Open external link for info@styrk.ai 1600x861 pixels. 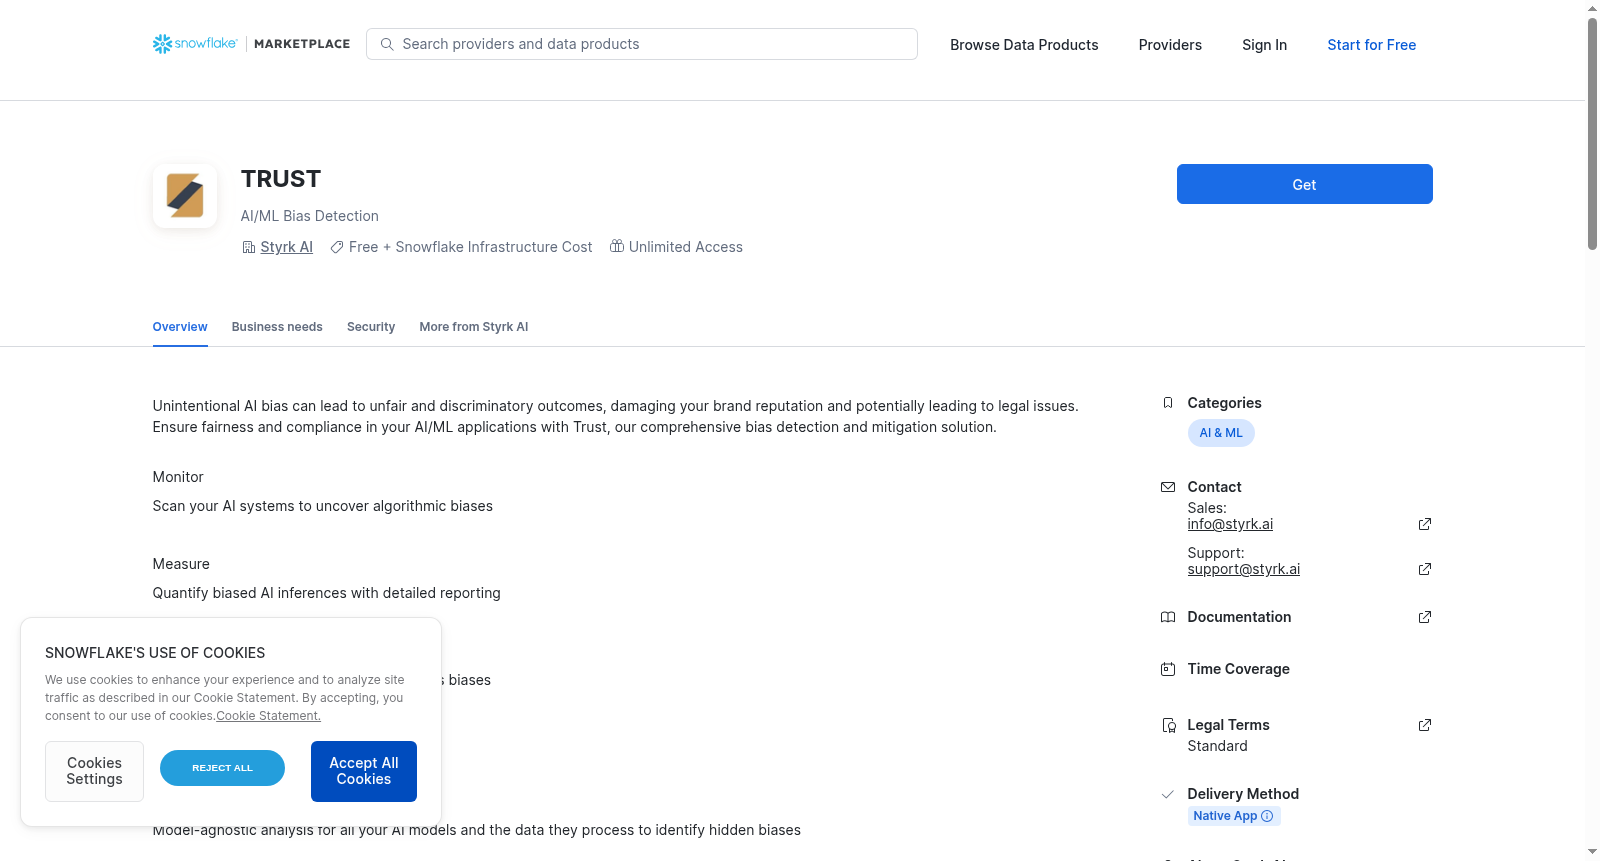pyautogui.click(x=1425, y=524)
